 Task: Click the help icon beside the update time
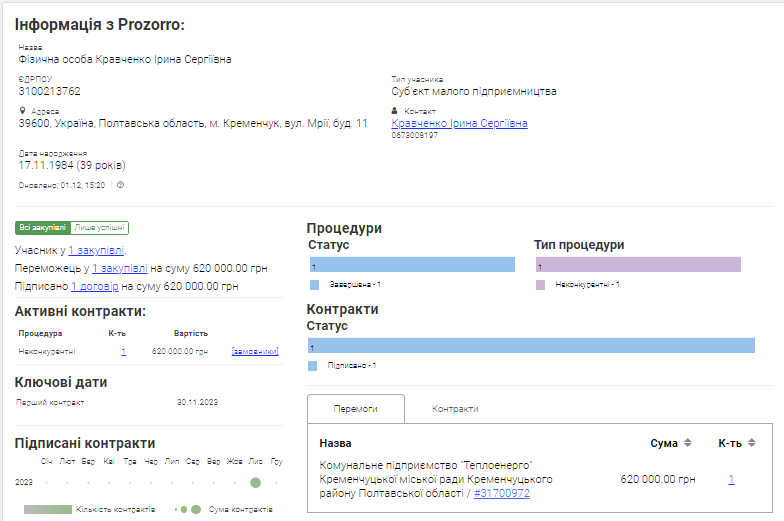[120, 185]
